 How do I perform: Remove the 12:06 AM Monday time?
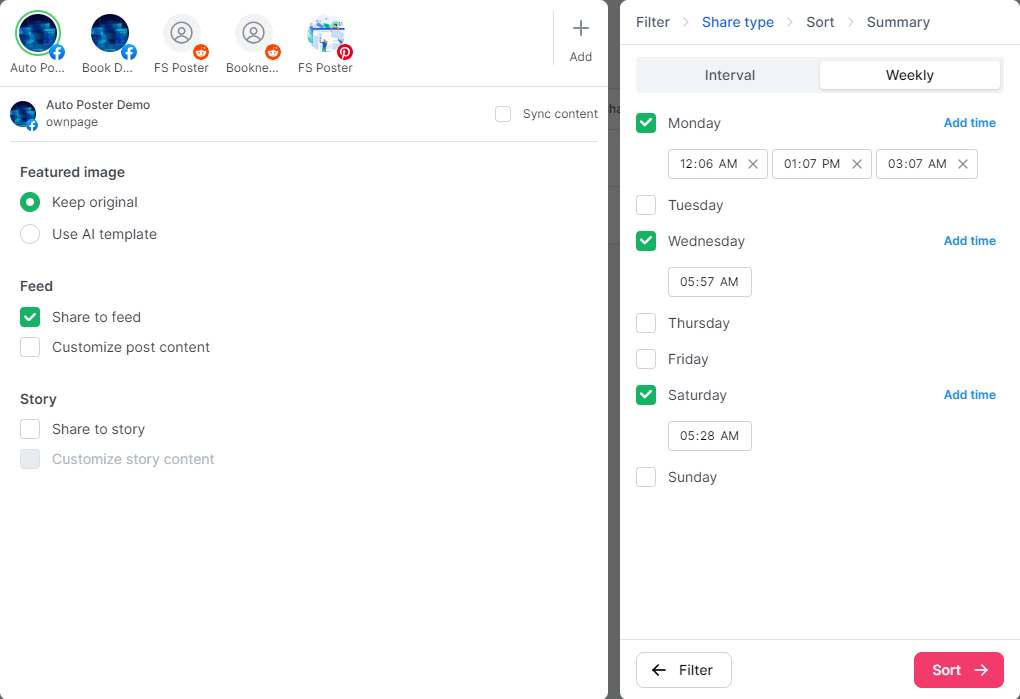(x=753, y=164)
